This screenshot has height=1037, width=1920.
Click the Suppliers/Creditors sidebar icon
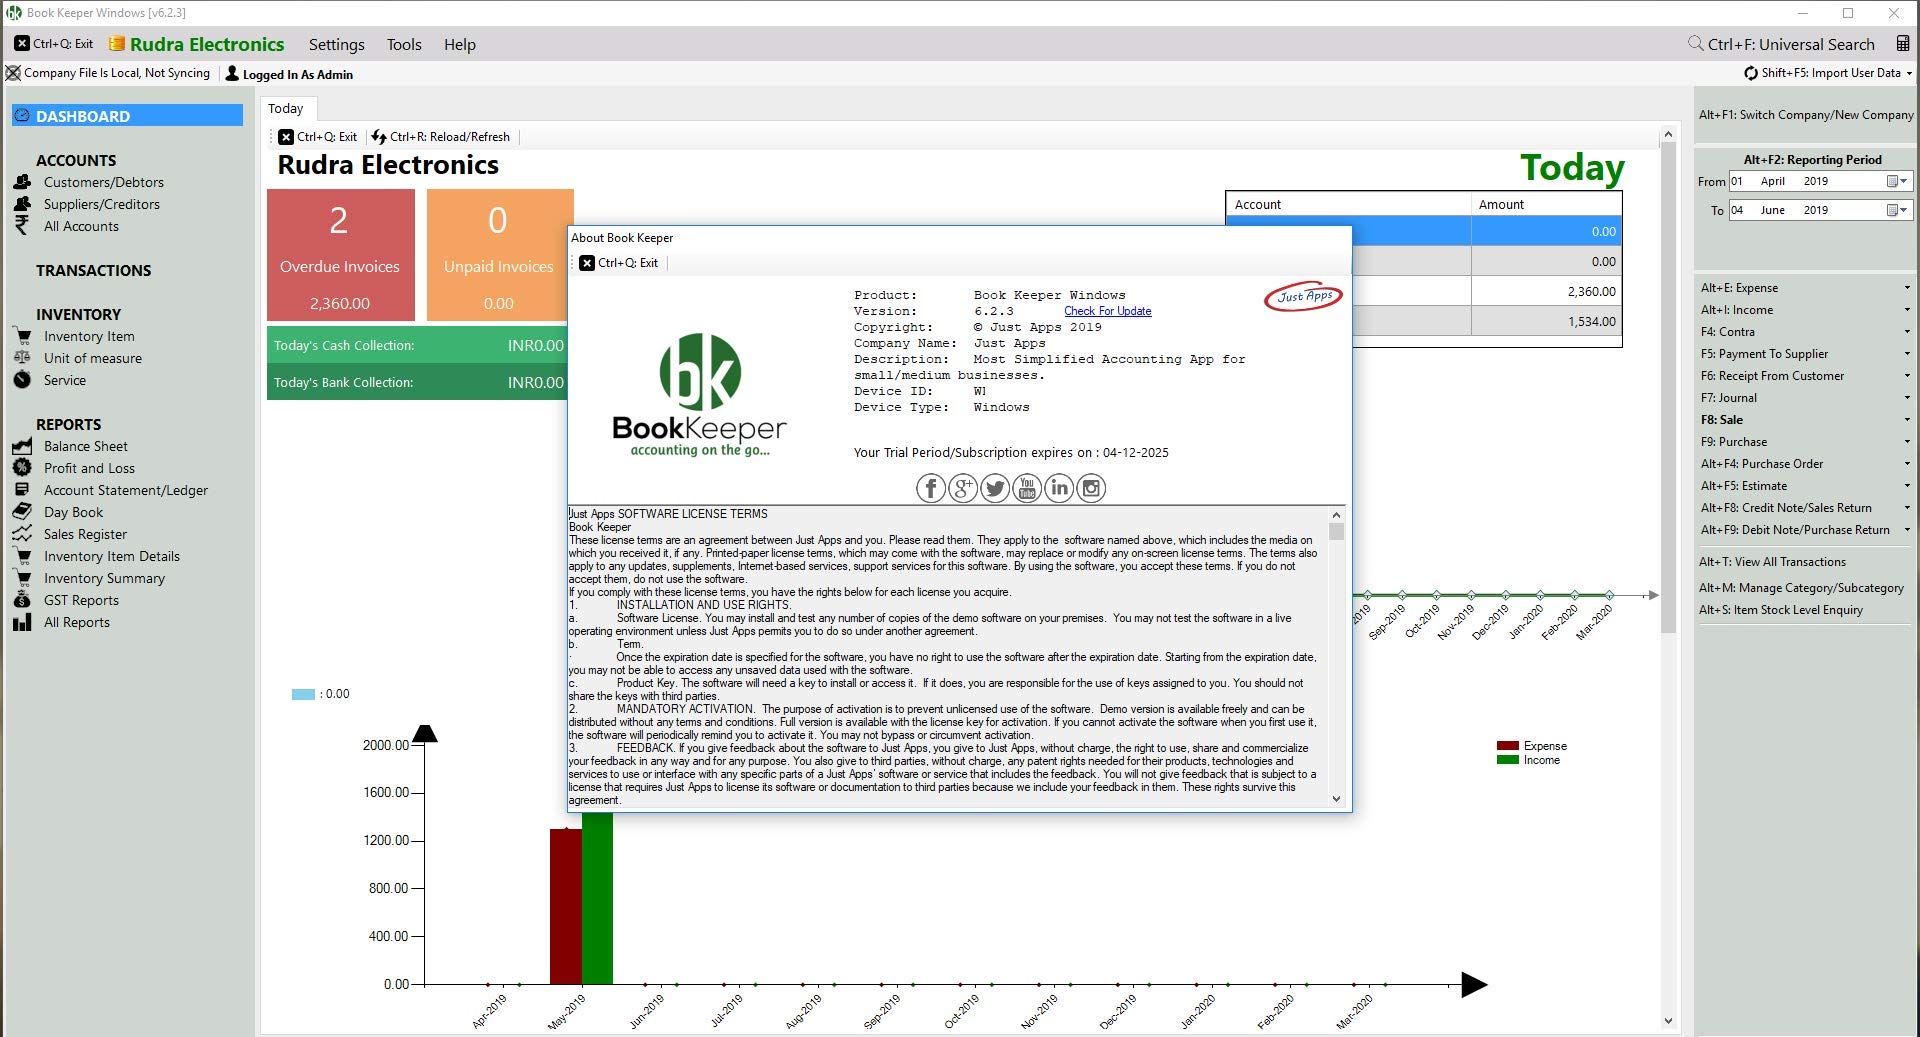(22, 204)
